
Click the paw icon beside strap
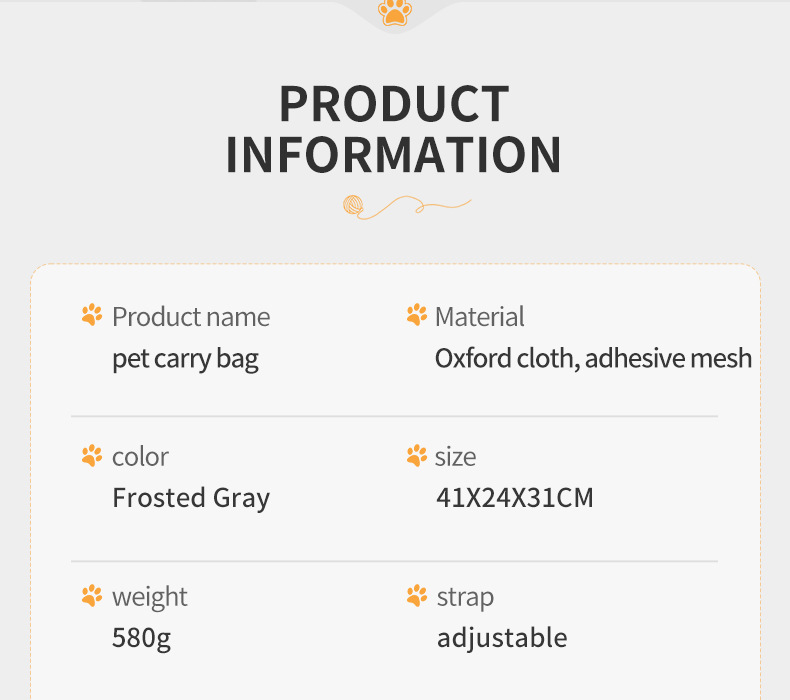(417, 597)
